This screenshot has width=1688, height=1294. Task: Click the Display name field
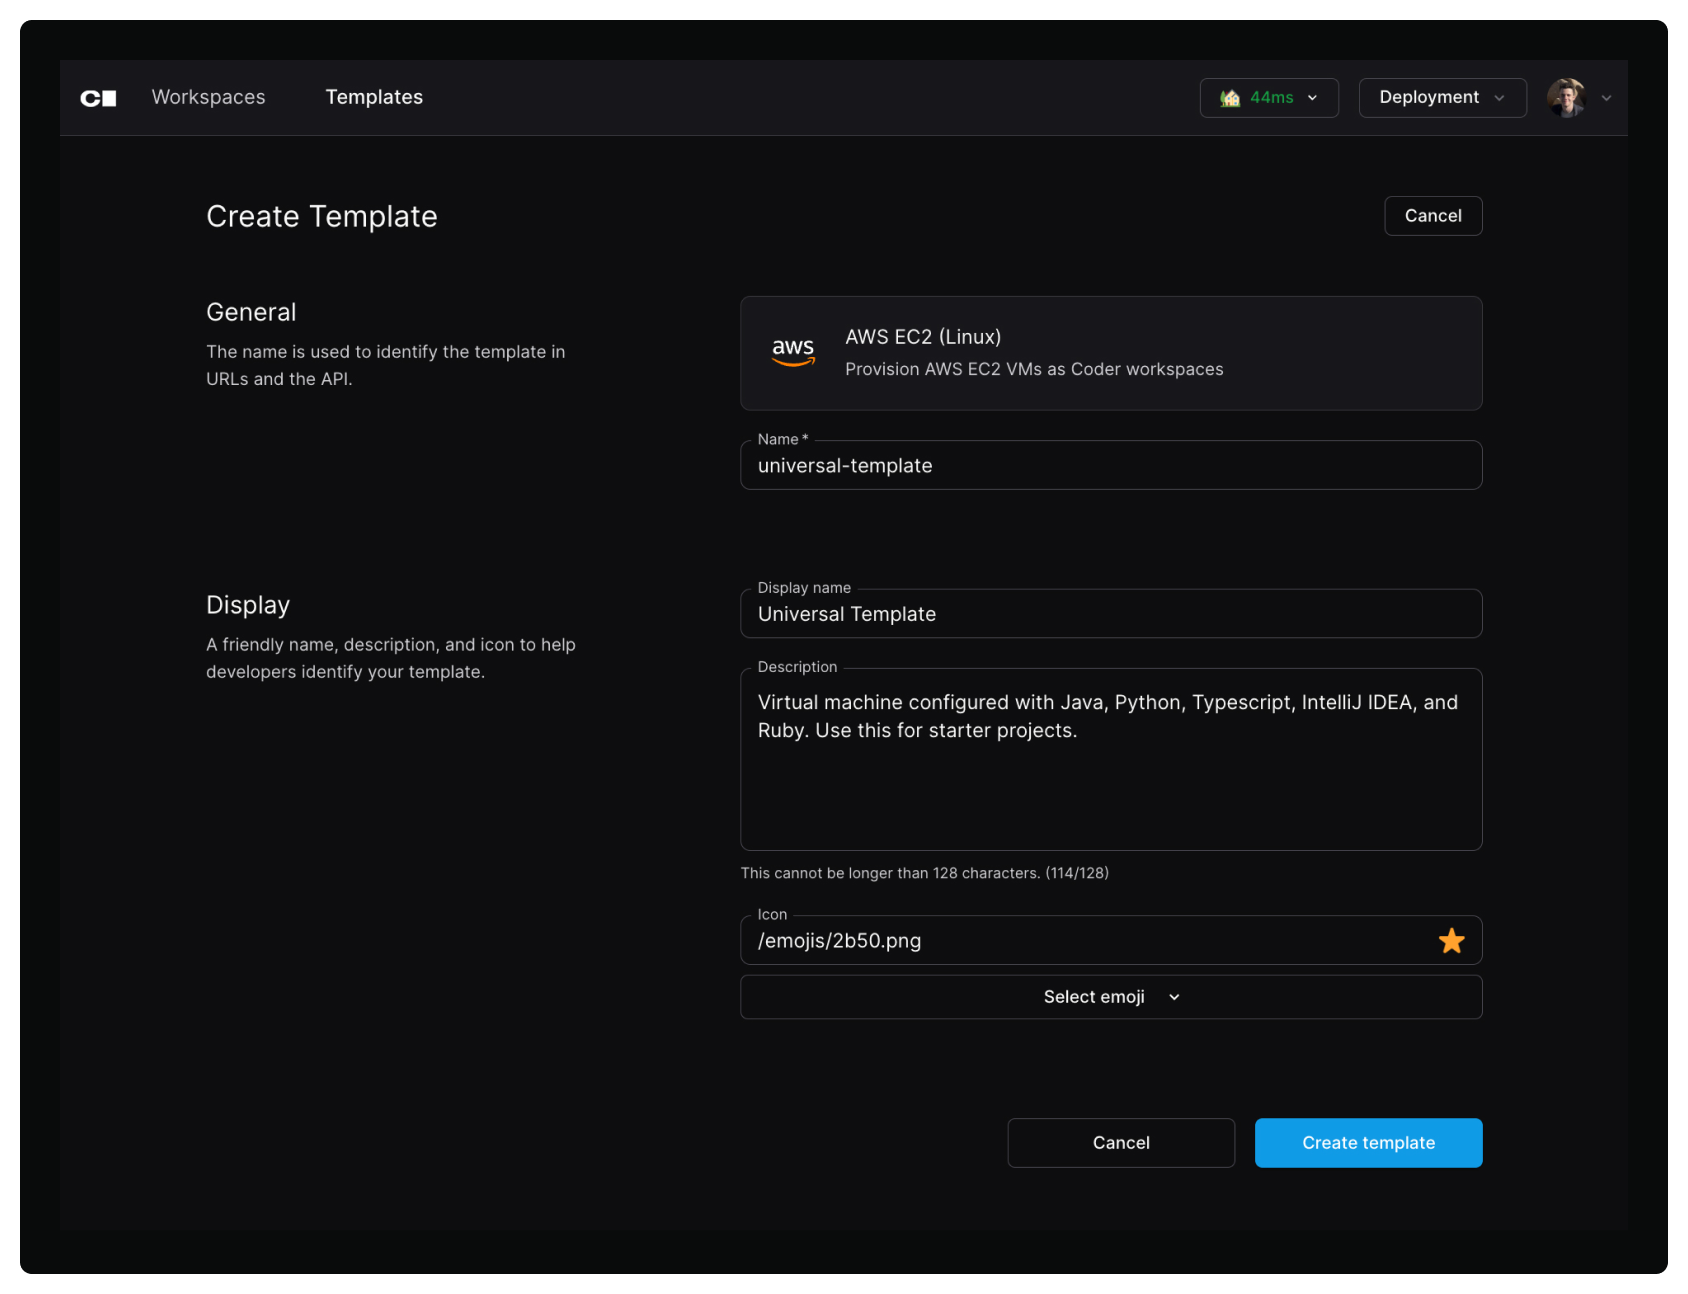(x=1110, y=613)
